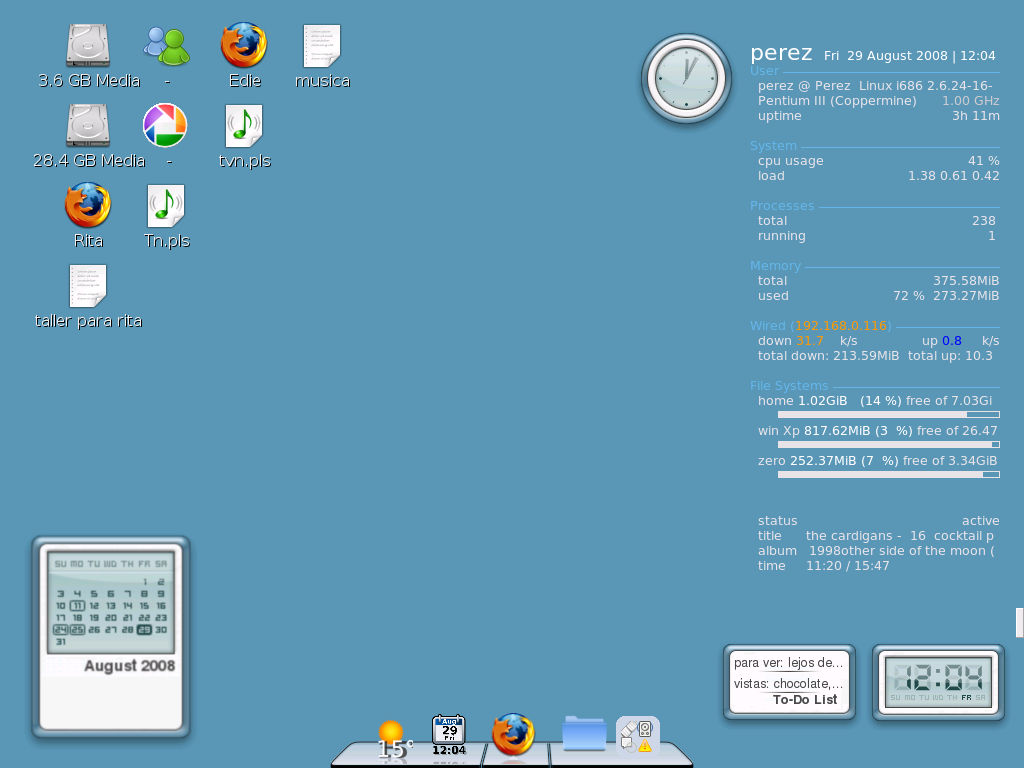
Task: Click the 'File Systems' section header
Action: coord(789,386)
